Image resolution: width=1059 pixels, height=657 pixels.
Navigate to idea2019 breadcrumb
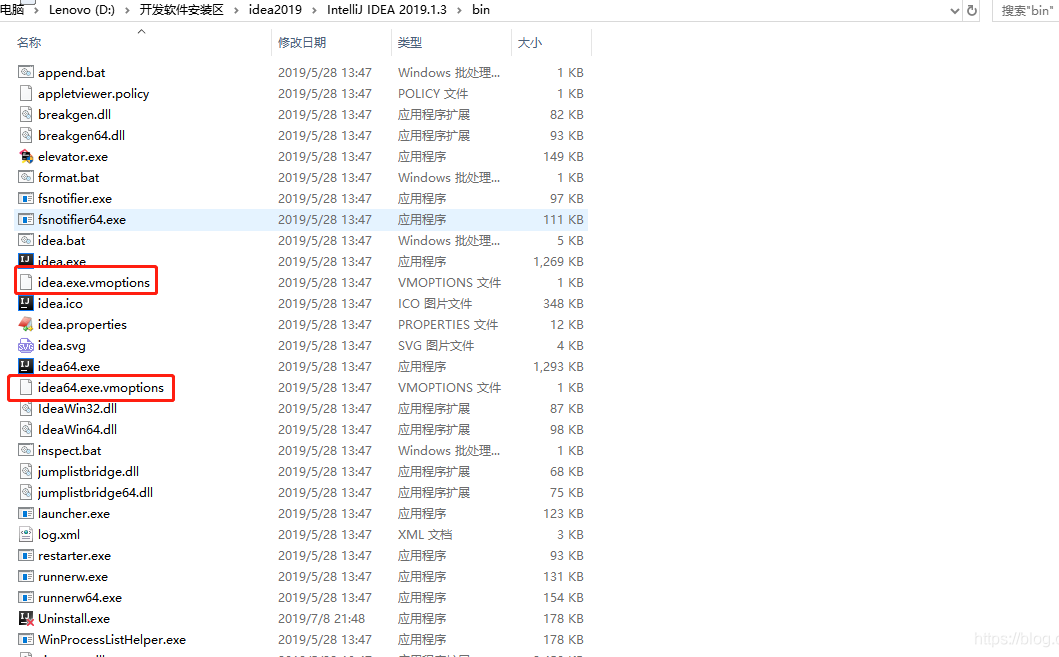(275, 10)
